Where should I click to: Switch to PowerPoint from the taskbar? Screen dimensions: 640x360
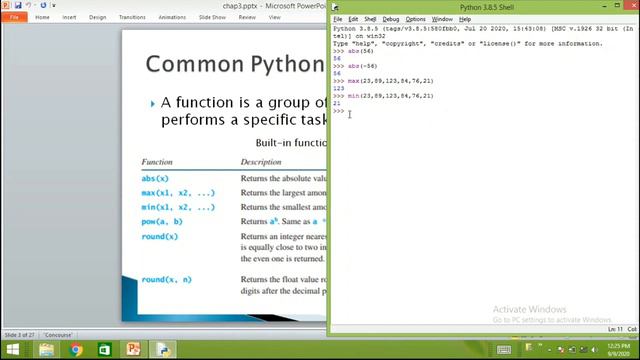pyautogui.click(x=133, y=350)
